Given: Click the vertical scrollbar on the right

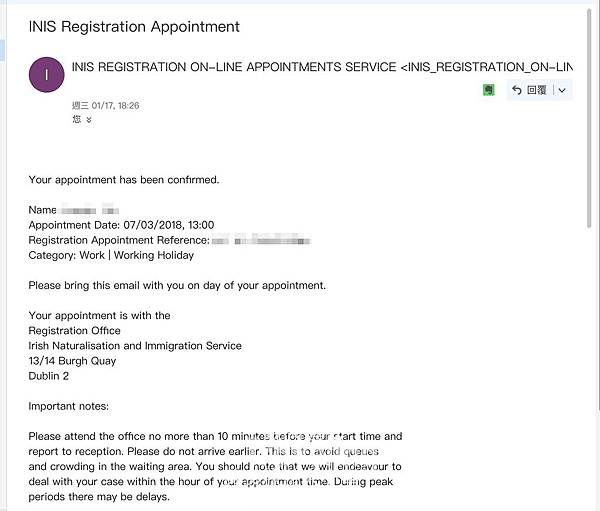Looking at the screenshot, I should pos(588,120).
